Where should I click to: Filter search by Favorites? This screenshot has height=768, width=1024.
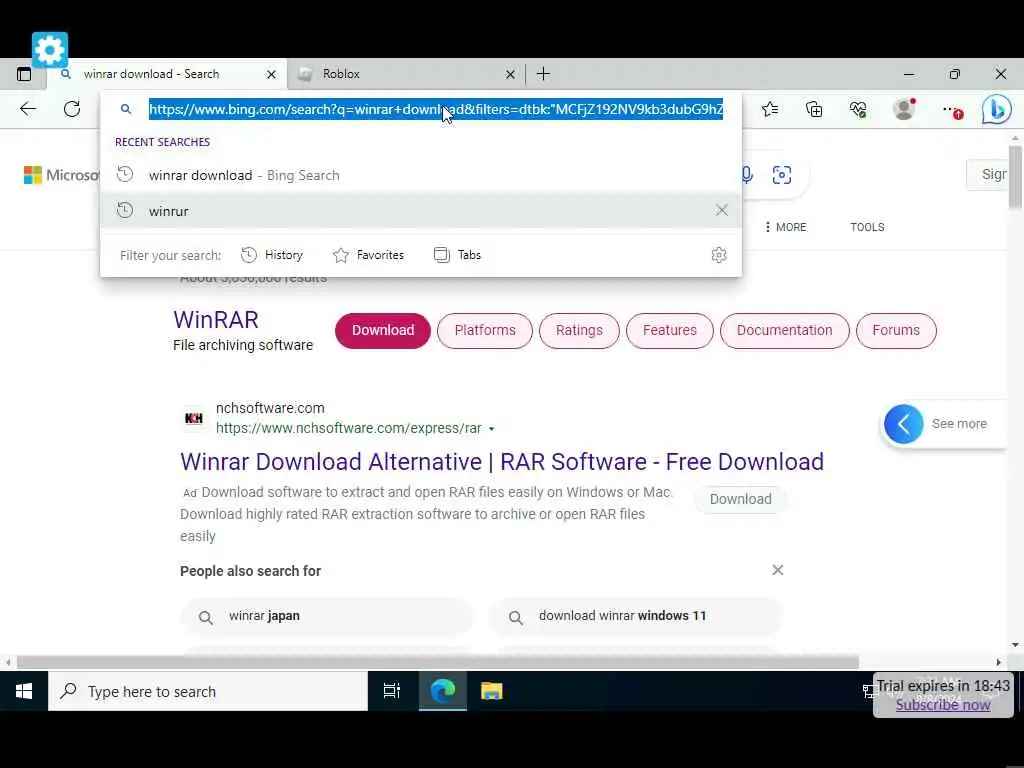click(x=368, y=255)
